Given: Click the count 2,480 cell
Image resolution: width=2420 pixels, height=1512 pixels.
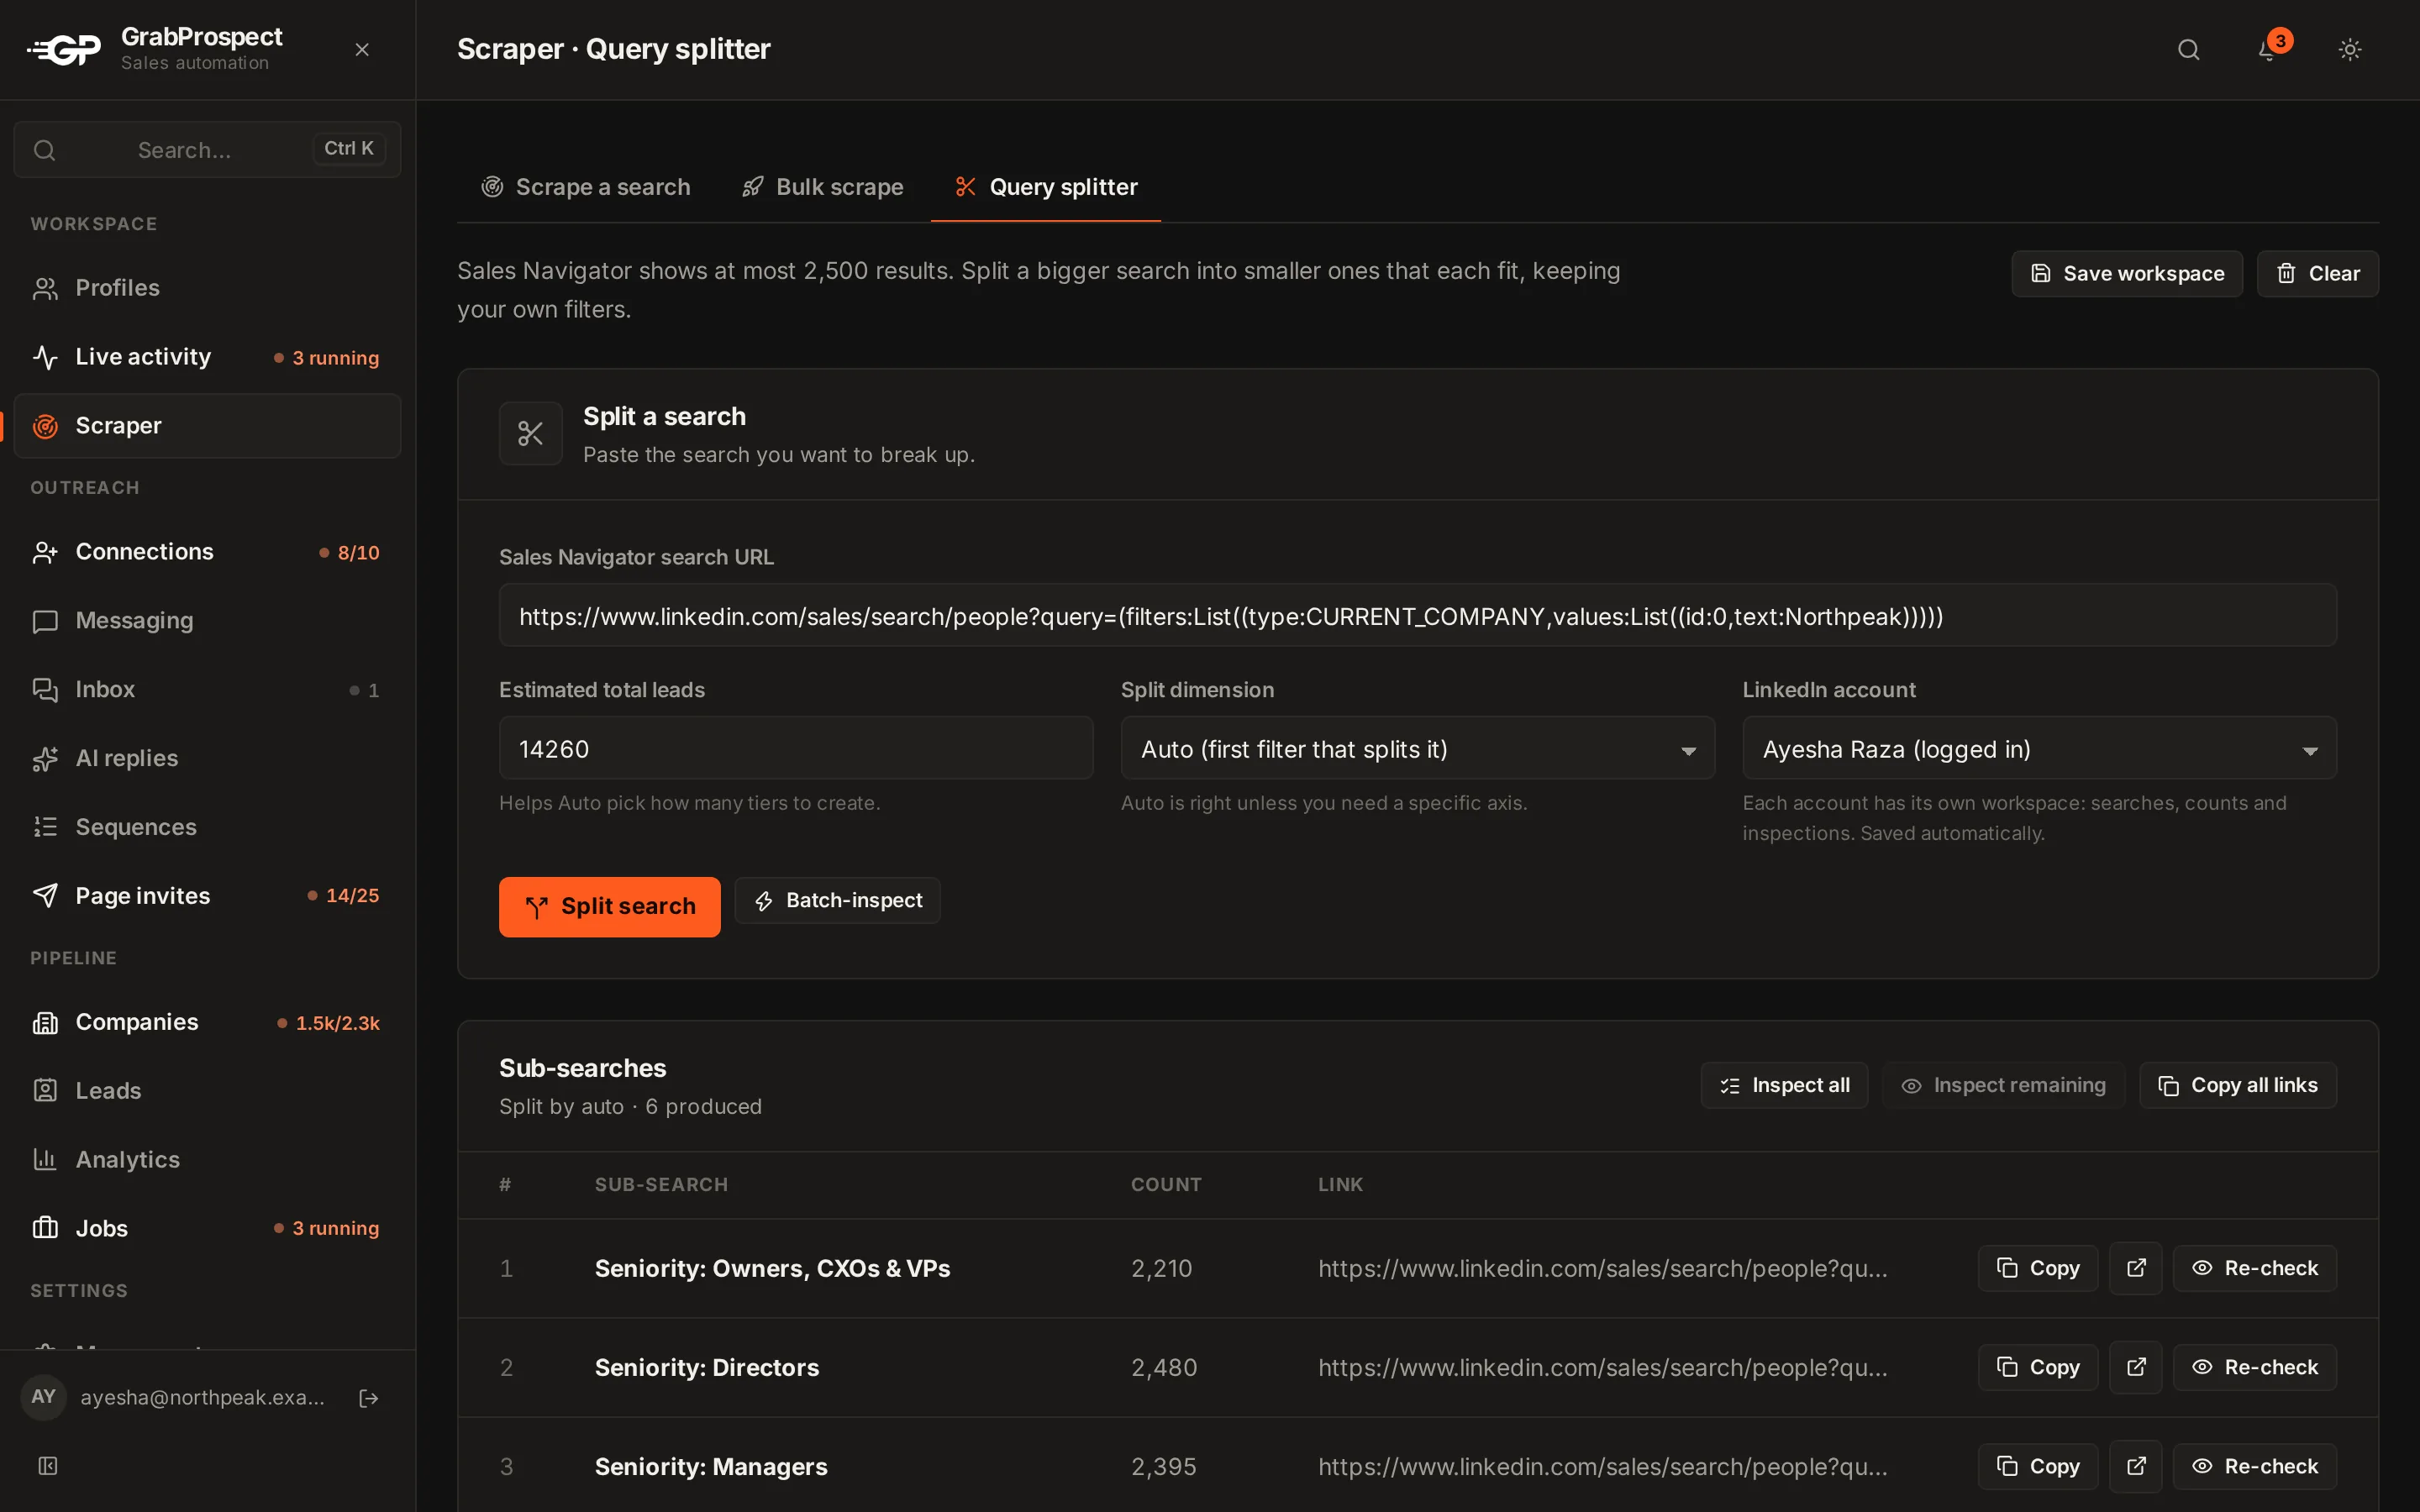Looking at the screenshot, I should [x=1164, y=1368].
